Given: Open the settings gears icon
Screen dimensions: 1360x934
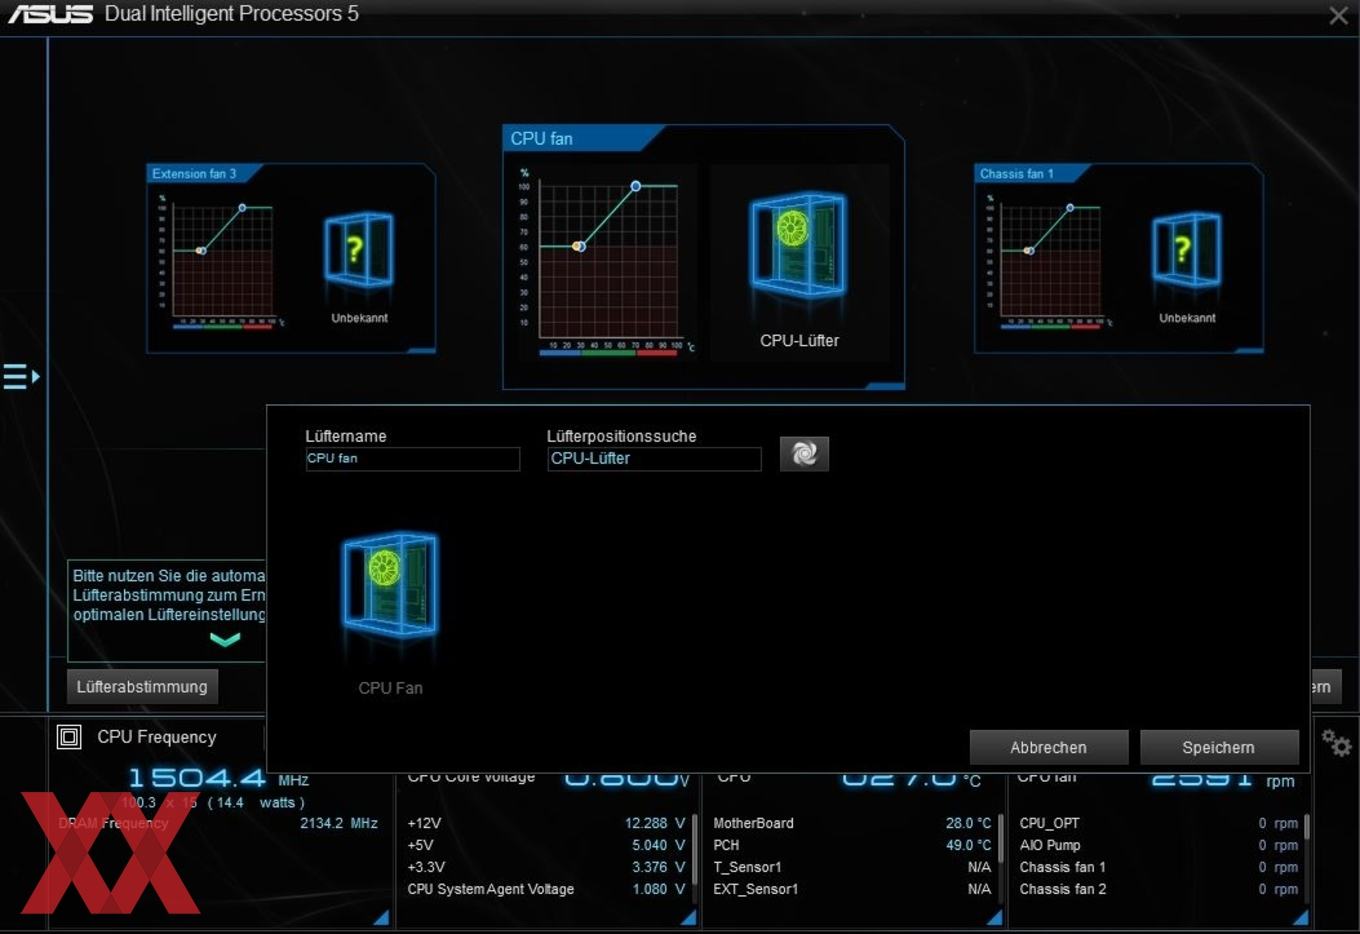Looking at the screenshot, I should (x=1336, y=742).
